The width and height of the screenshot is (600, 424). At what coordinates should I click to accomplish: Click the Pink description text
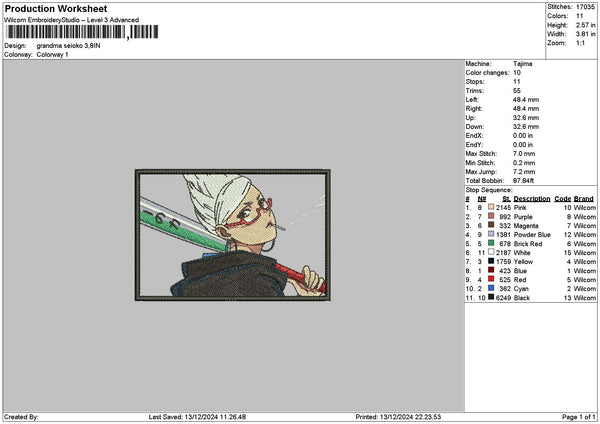tap(520, 208)
